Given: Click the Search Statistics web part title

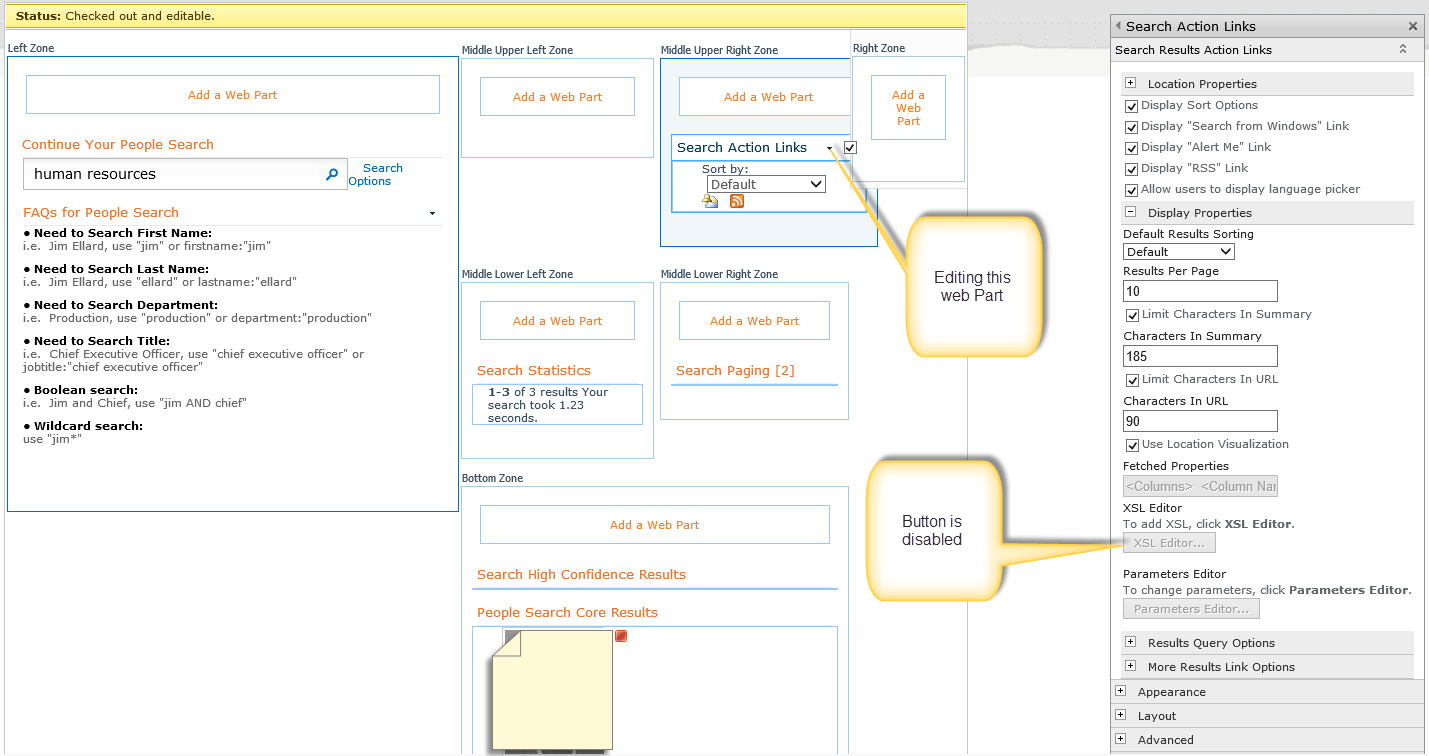Looking at the screenshot, I should [x=534, y=371].
